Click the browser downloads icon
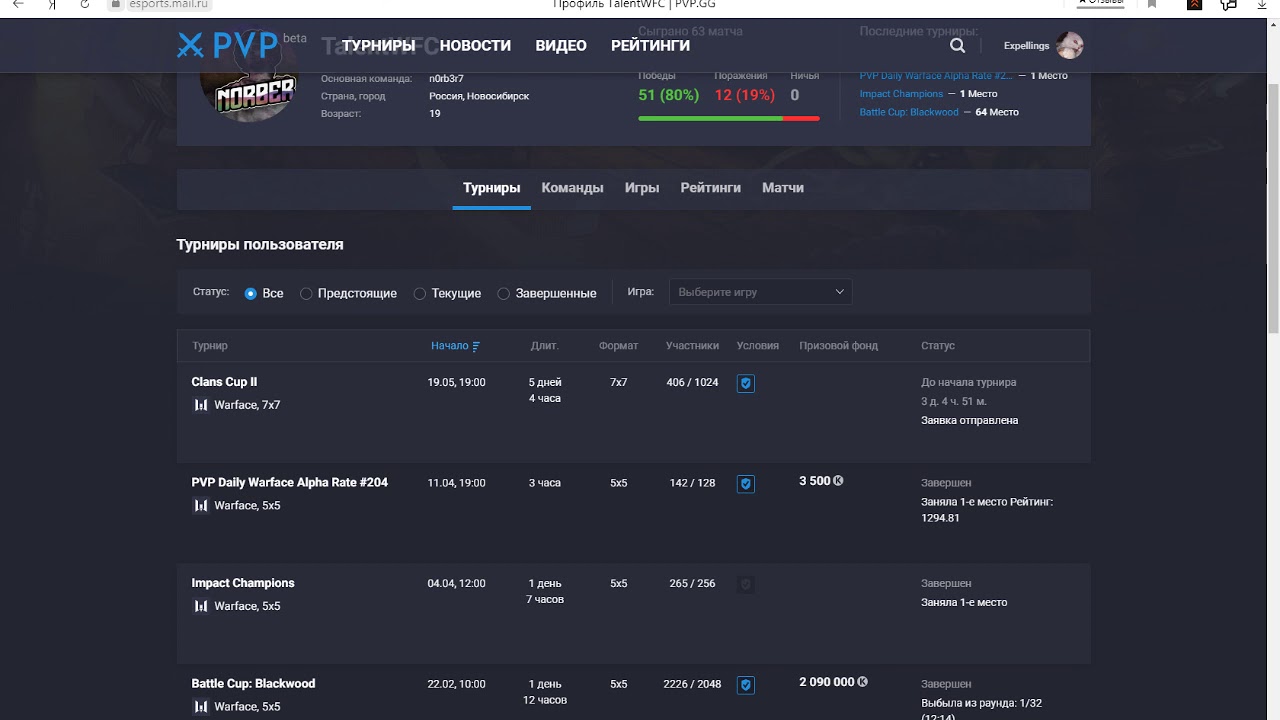Screen dimensions: 1280x720 coord(1261,4)
